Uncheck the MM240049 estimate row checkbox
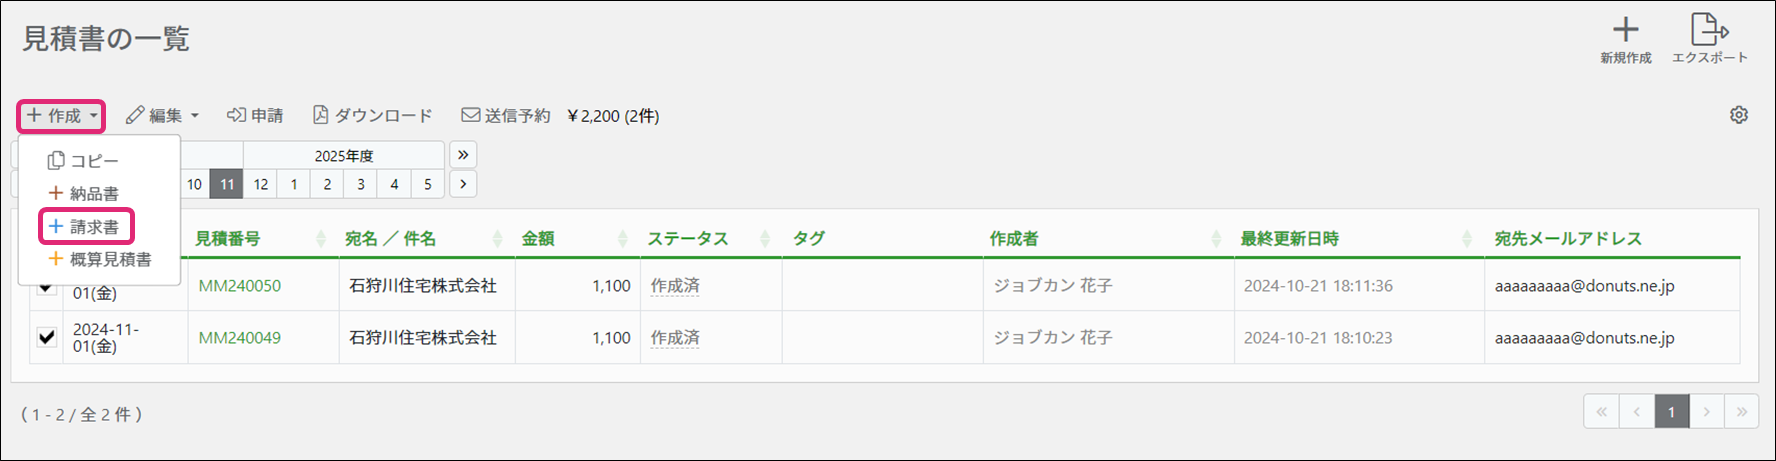The width and height of the screenshot is (1776, 461). [47, 337]
